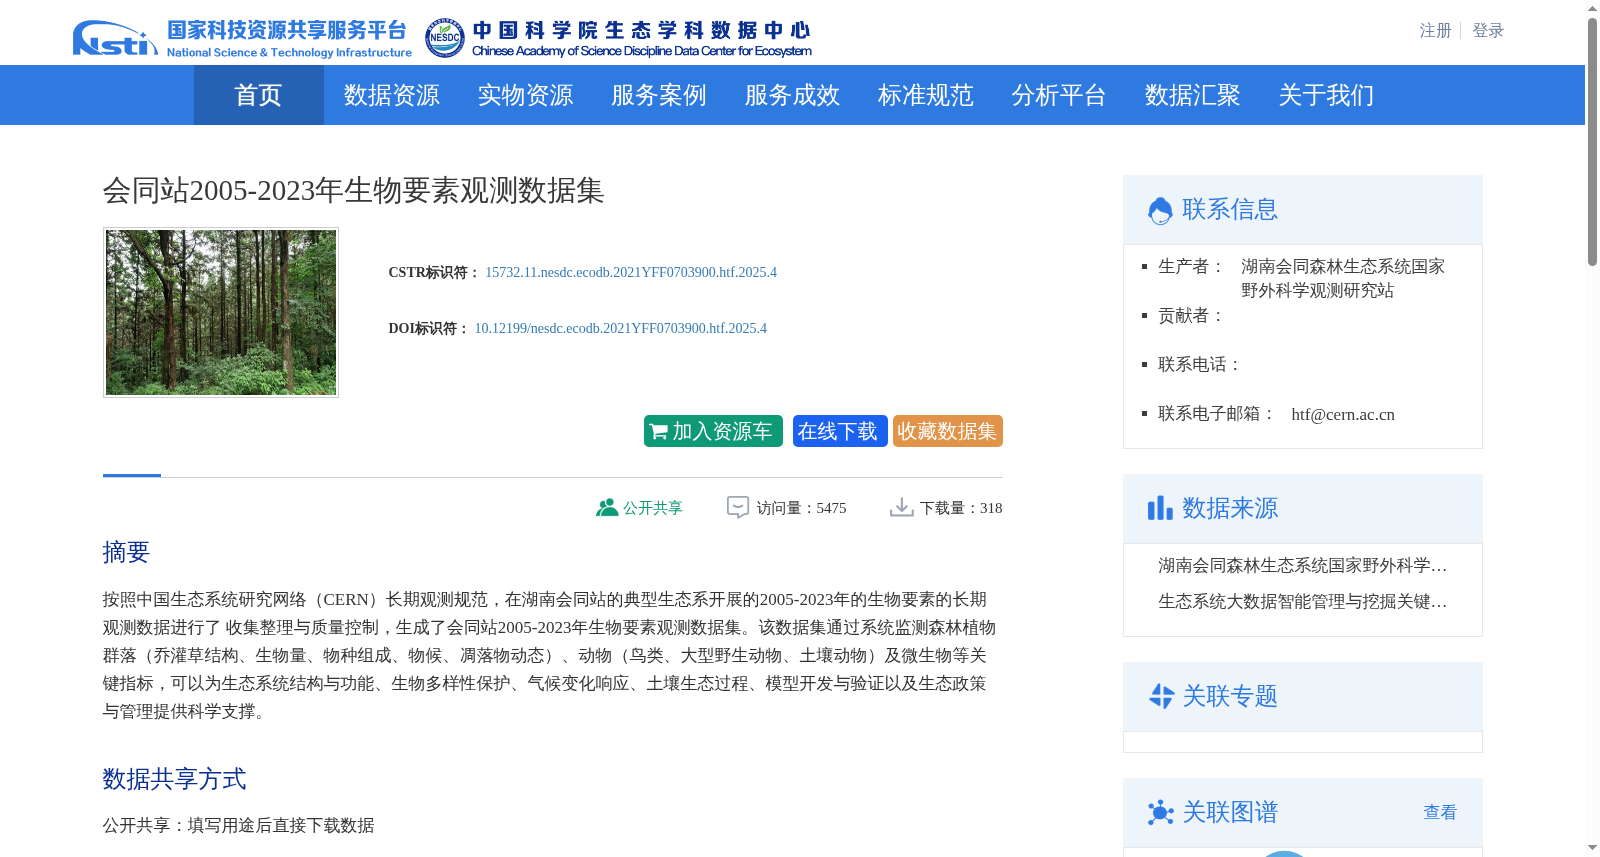Click the 公开共享 people icon
The height and width of the screenshot is (857, 1600).
pos(607,507)
